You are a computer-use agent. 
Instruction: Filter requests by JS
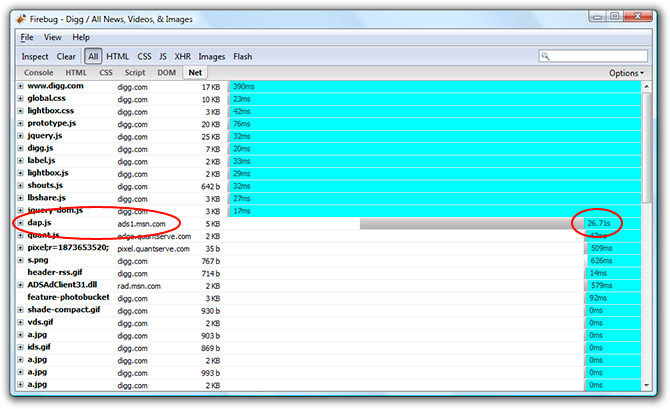(163, 56)
